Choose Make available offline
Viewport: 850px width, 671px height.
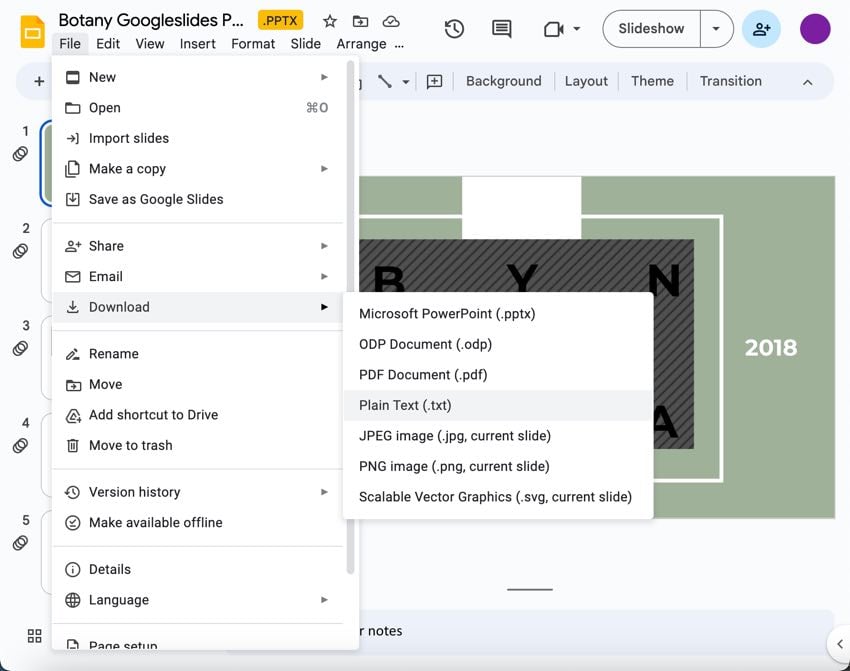coord(155,523)
